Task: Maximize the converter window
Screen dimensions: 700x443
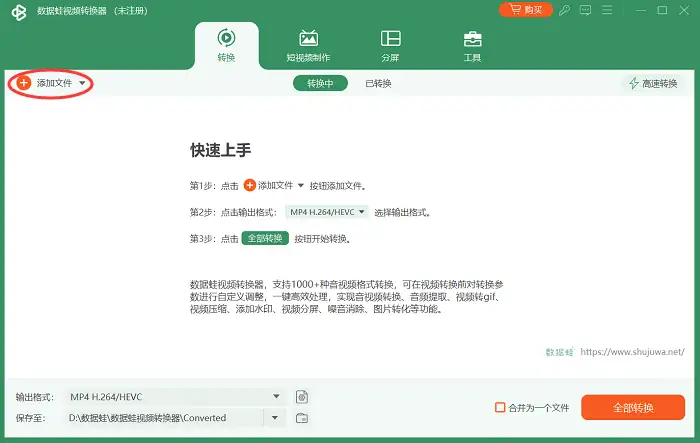Action: click(662, 10)
